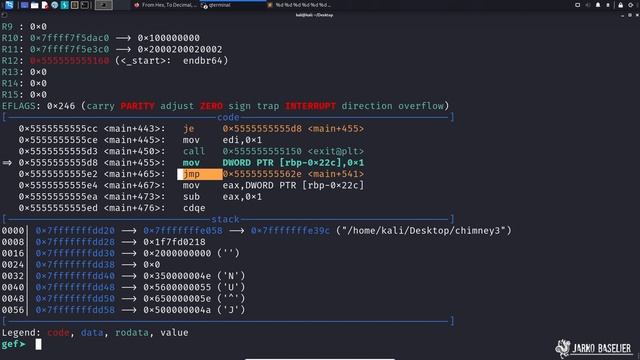
Task: Open the power/logout tray icon
Action: [x=631, y=5]
